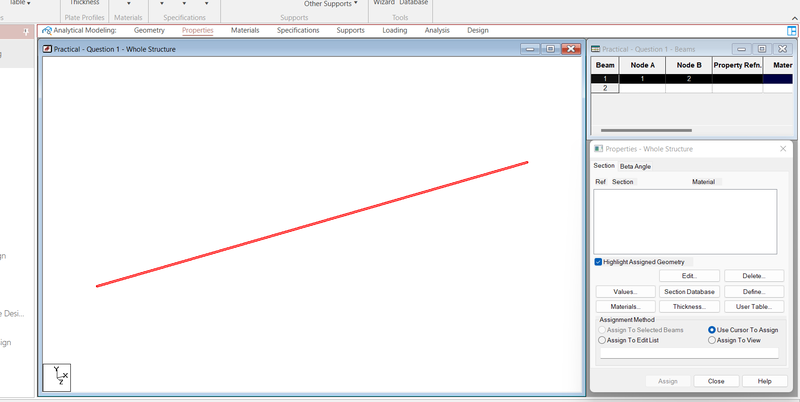Click the Node A column header
Image resolution: width=800 pixels, height=402 pixels.
pos(642,65)
